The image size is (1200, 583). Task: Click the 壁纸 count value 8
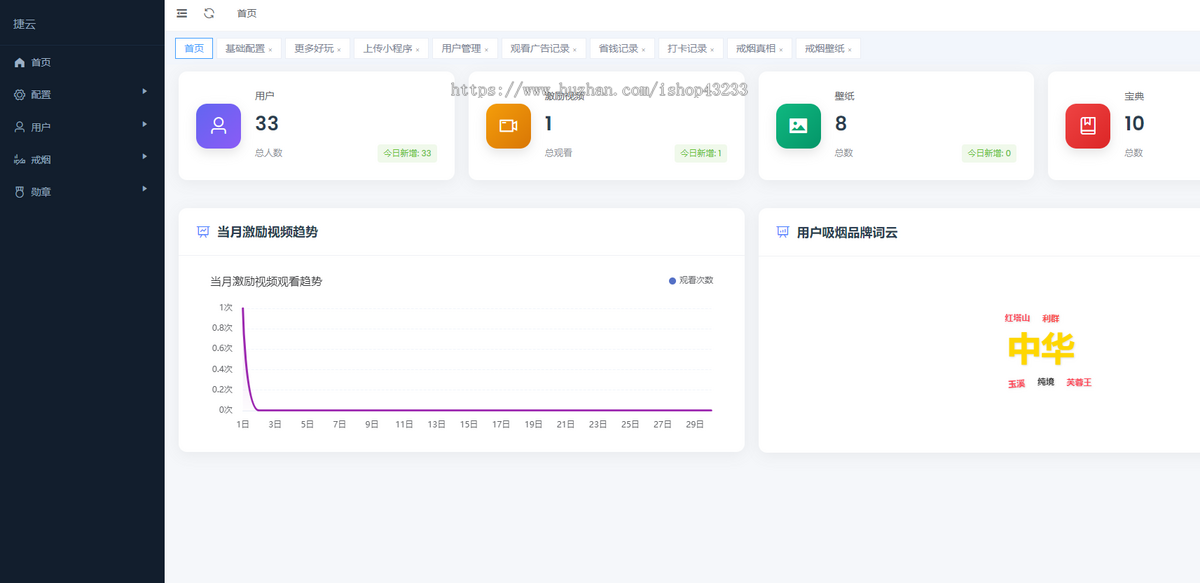pyautogui.click(x=841, y=124)
